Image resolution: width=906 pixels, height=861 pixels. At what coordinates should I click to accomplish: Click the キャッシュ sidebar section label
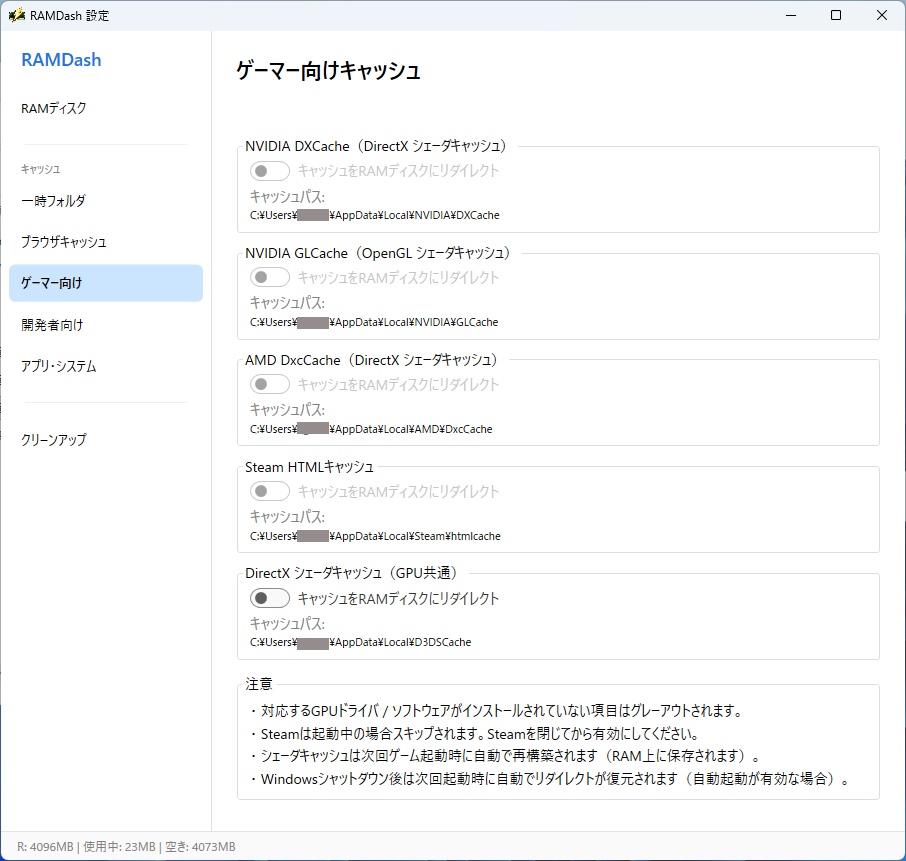click(40, 169)
